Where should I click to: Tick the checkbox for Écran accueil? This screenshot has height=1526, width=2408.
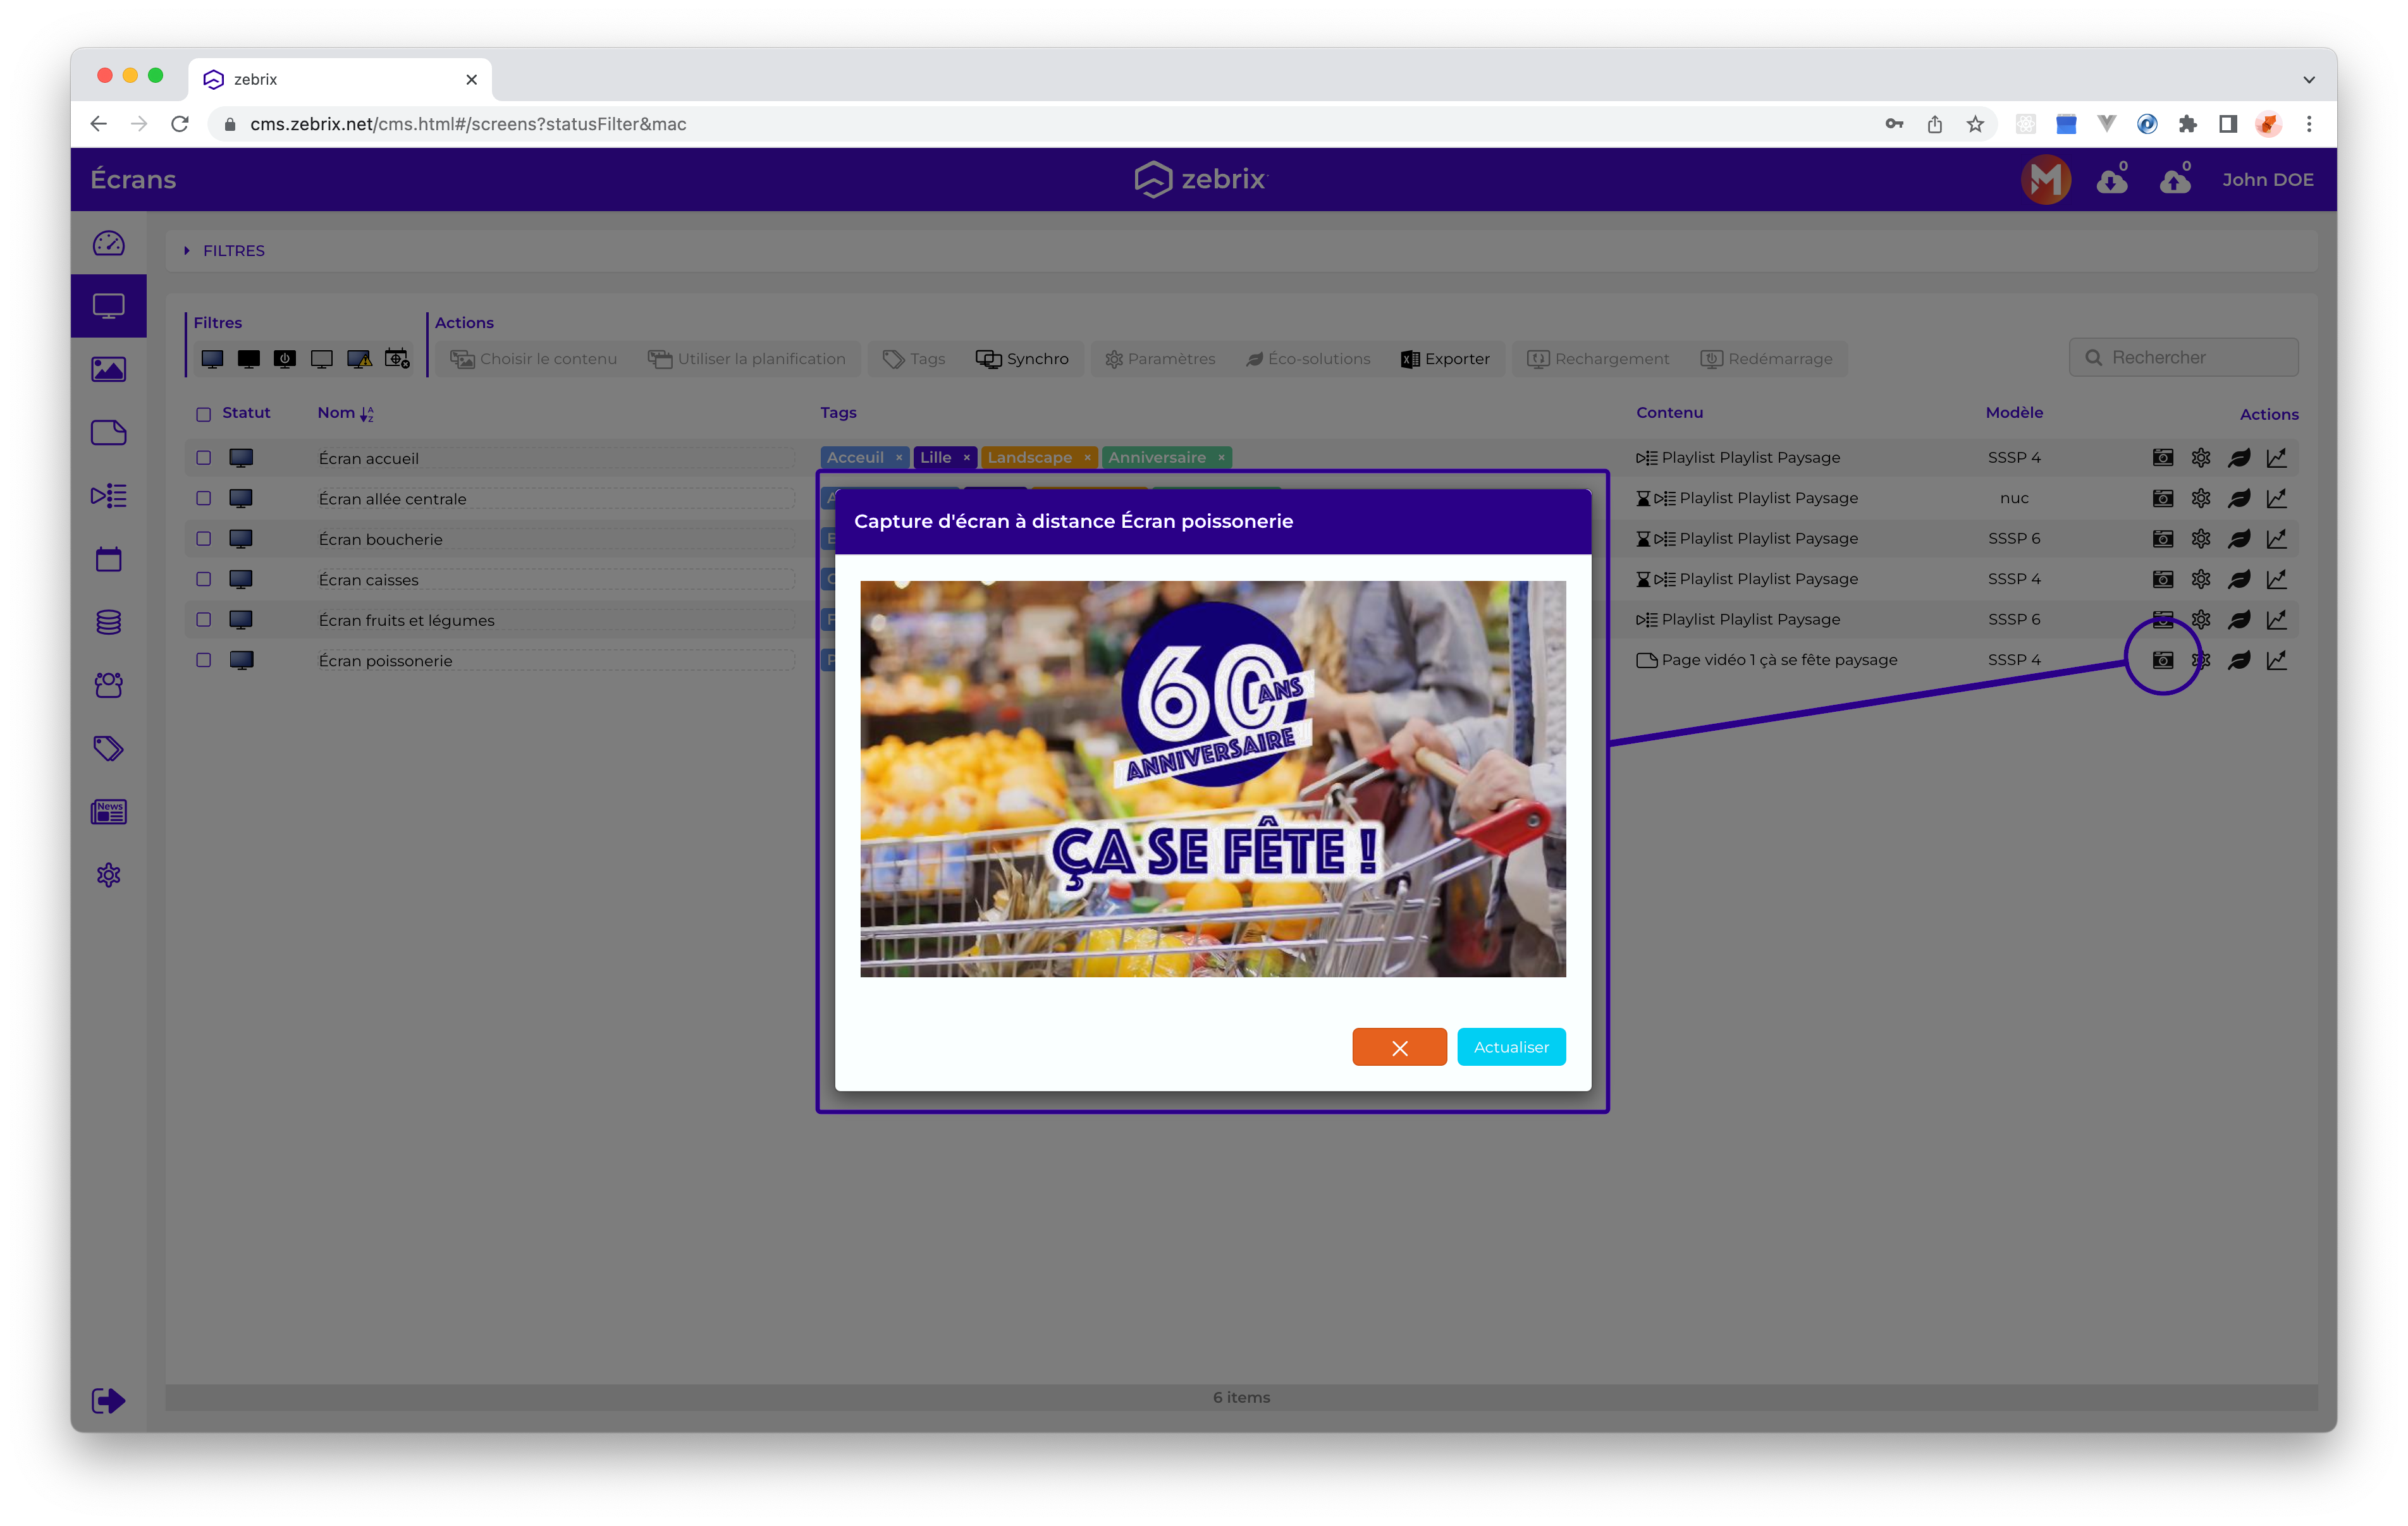(203, 458)
